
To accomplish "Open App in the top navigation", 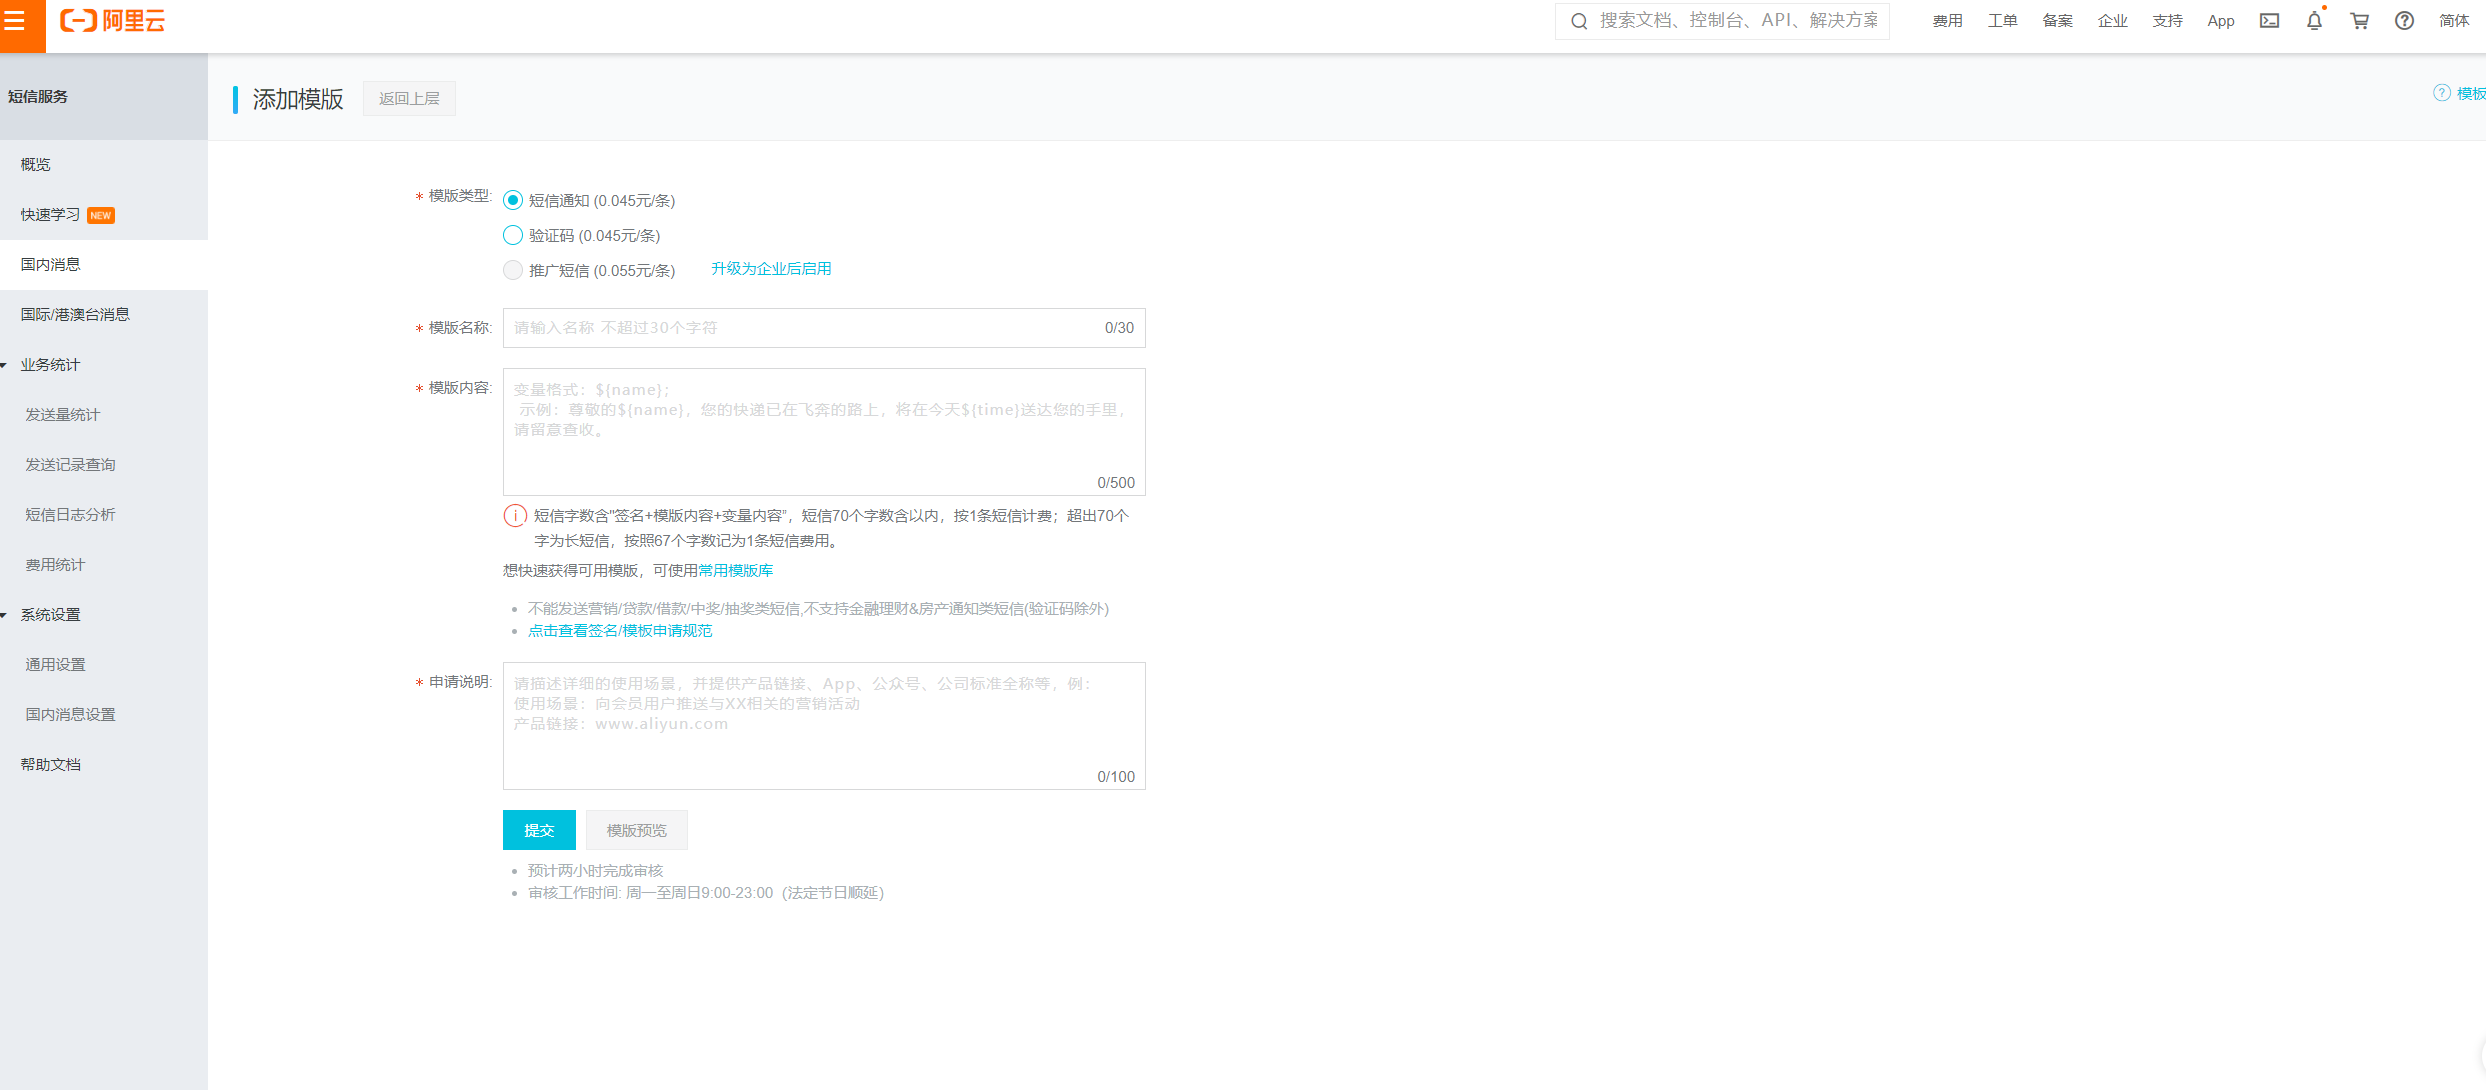I will (x=2221, y=21).
